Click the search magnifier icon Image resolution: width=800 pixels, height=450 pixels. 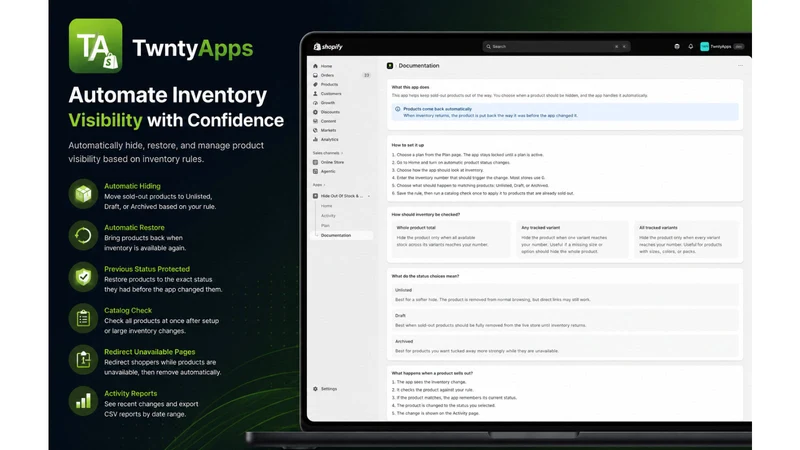488,46
